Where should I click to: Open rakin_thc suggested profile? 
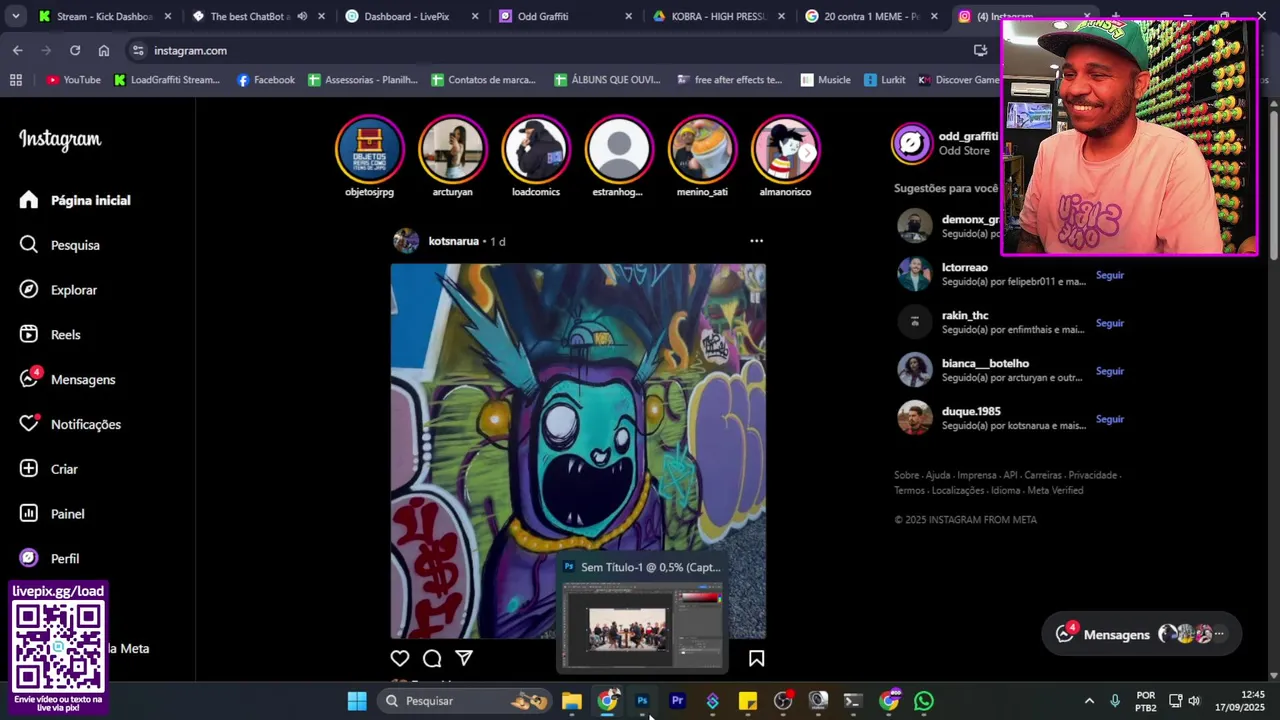click(x=964, y=315)
